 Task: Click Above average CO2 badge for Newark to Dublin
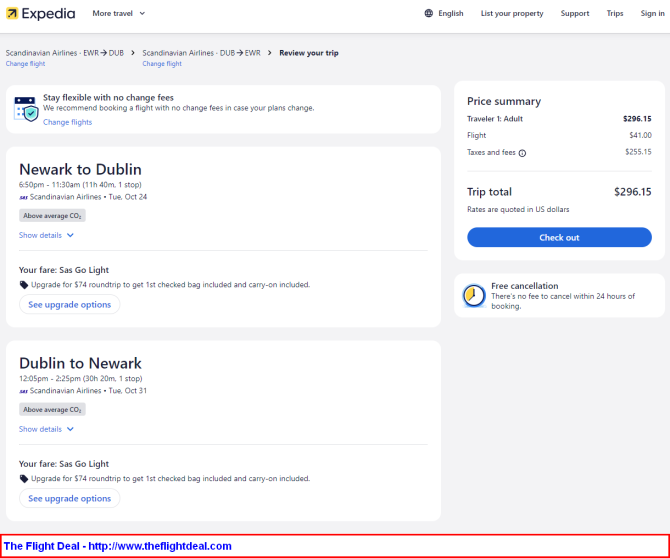[x=52, y=216]
